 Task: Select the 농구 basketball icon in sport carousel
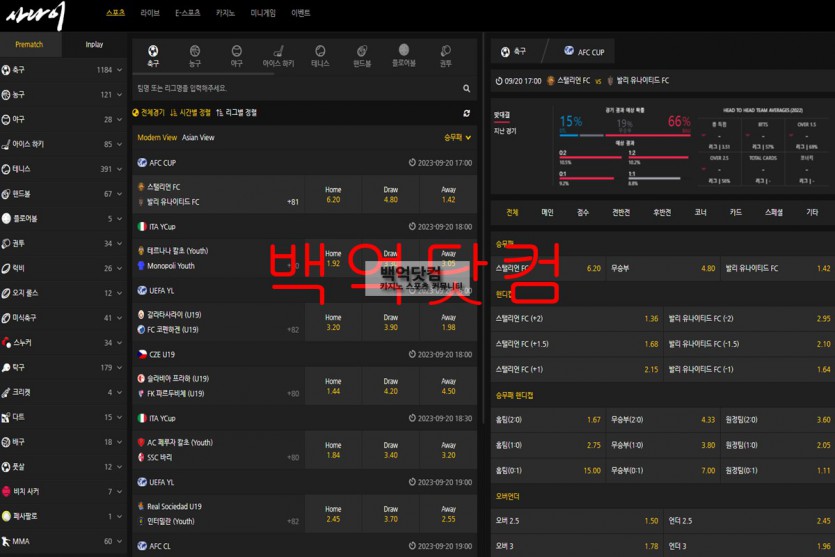pos(195,54)
